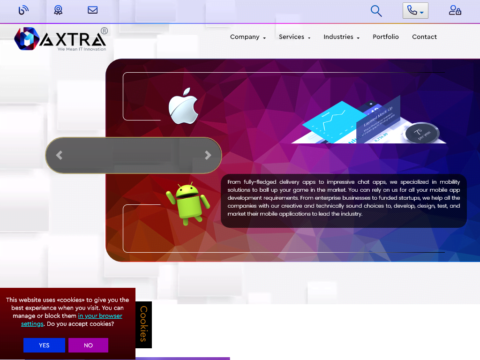
Task: Open the mail envelope icon
Action: click(93, 10)
